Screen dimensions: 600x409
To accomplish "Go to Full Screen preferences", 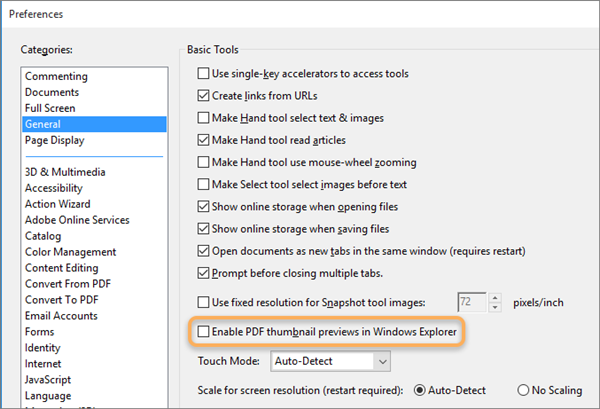I will click(50, 109).
